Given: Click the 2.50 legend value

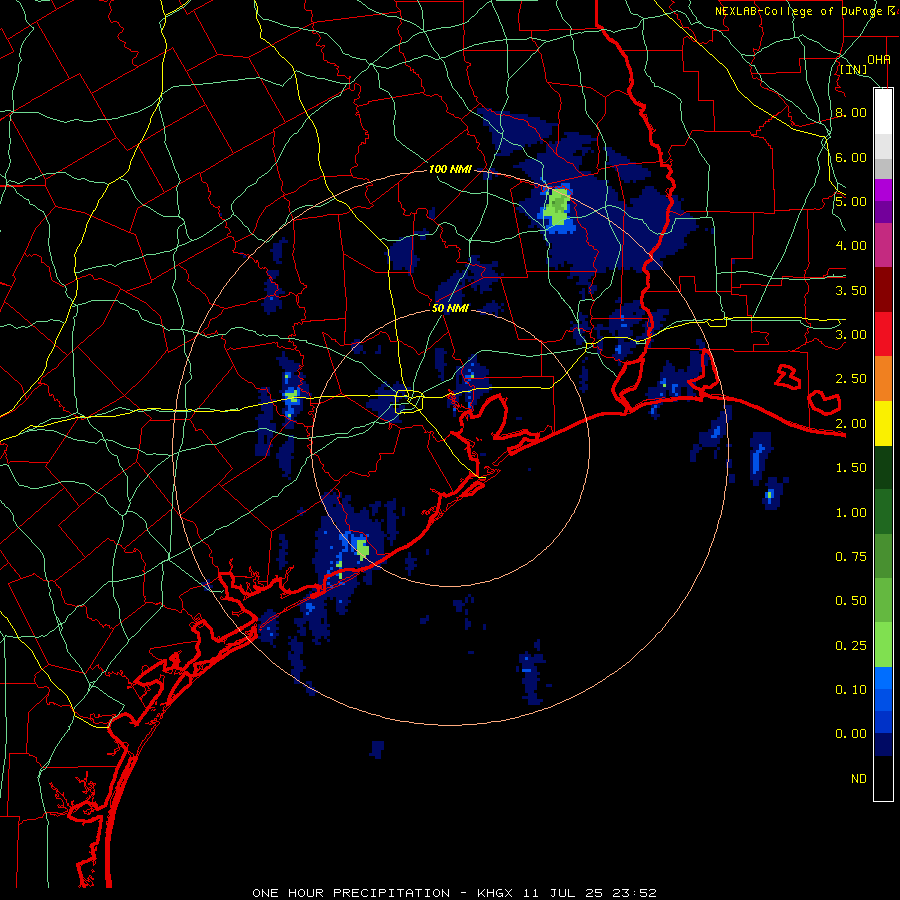Looking at the screenshot, I should [851, 379].
